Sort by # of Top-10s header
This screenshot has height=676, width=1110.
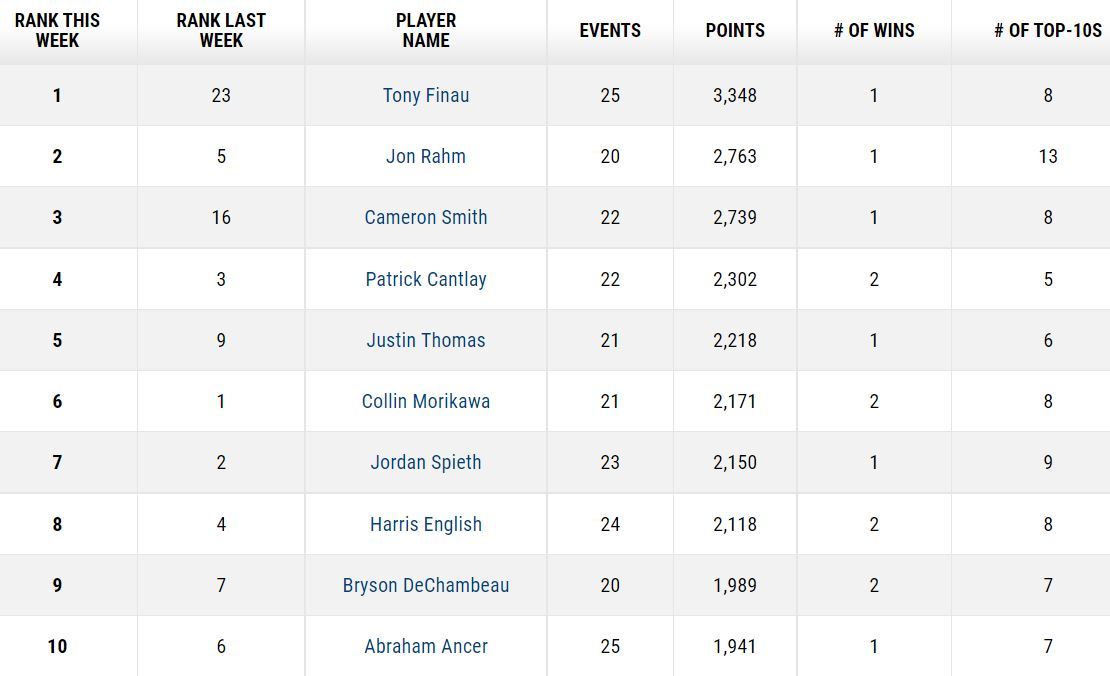[1047, 31]
